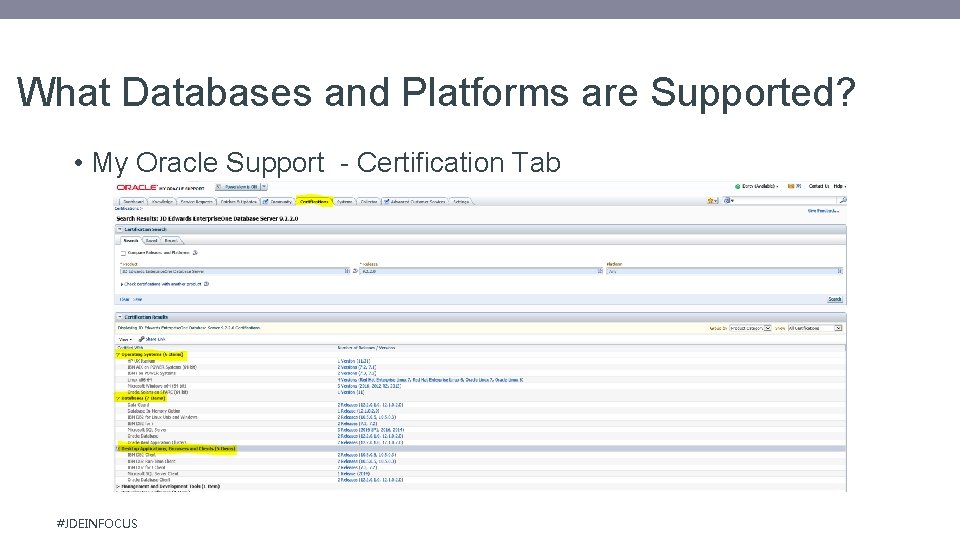
Task: Expand Management and Development Tools group
Action: point(118,486)
